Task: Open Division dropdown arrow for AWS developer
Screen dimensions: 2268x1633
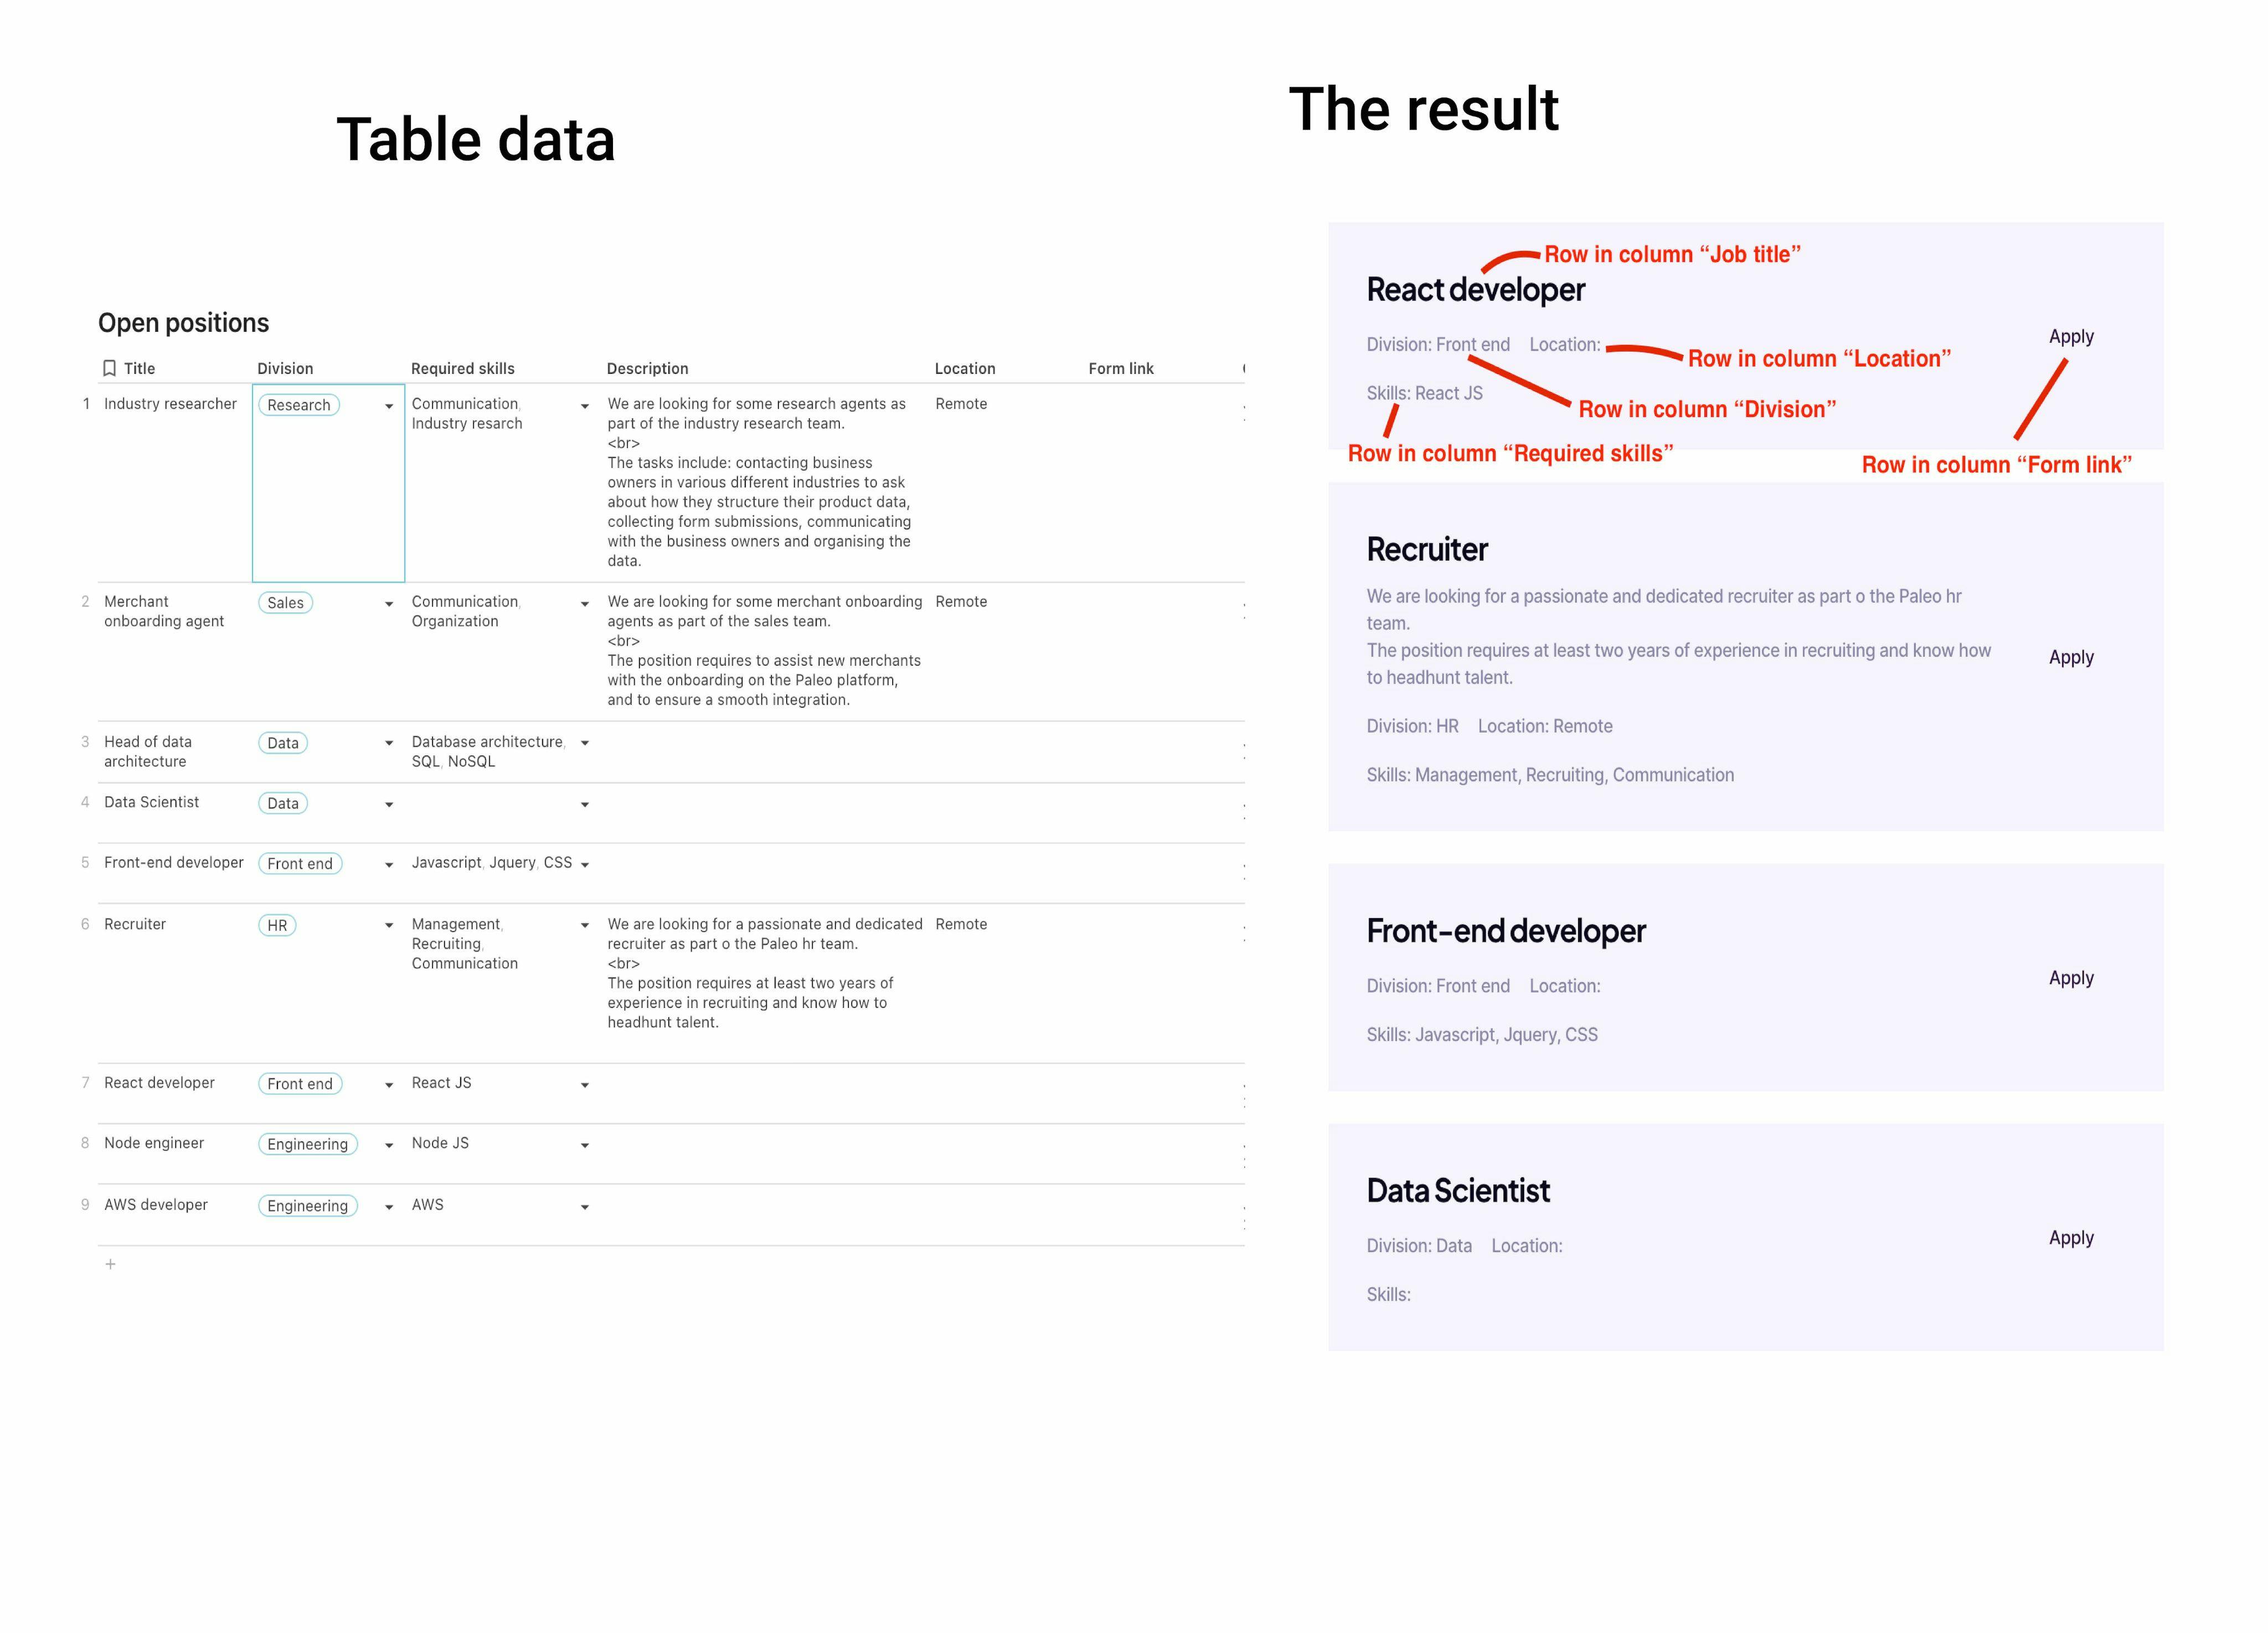Action: coord(389,1207)
